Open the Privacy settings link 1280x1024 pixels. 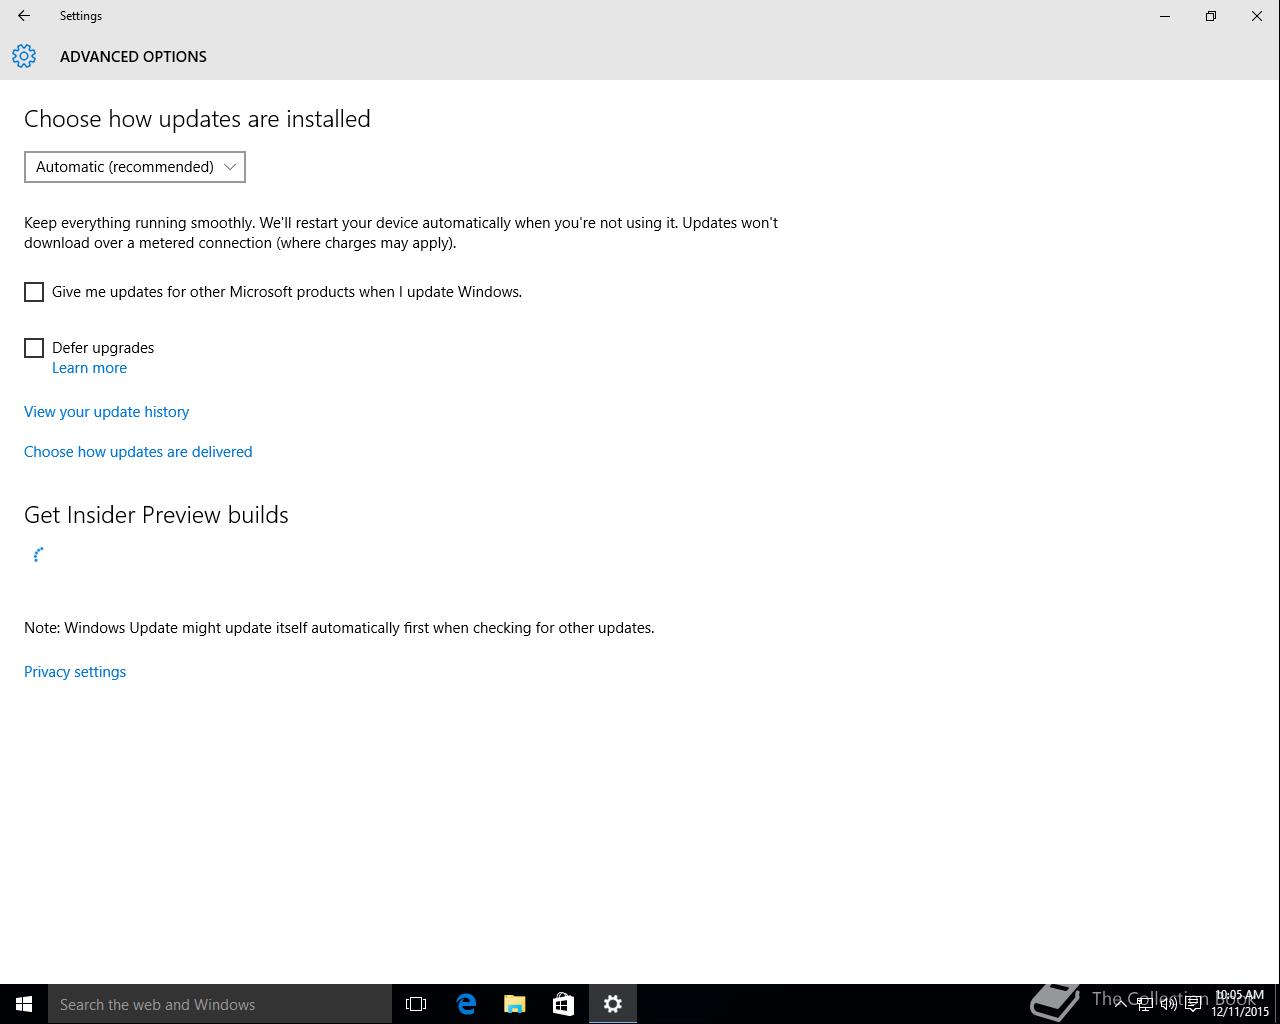click(x=75, y=672)
